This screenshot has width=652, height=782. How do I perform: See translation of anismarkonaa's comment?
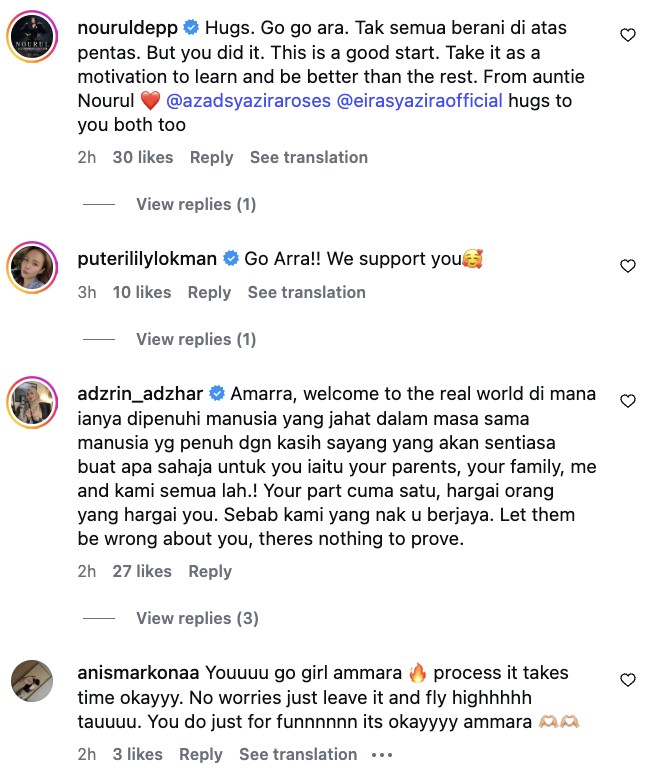pyautogui.click(x=298, y=755)
